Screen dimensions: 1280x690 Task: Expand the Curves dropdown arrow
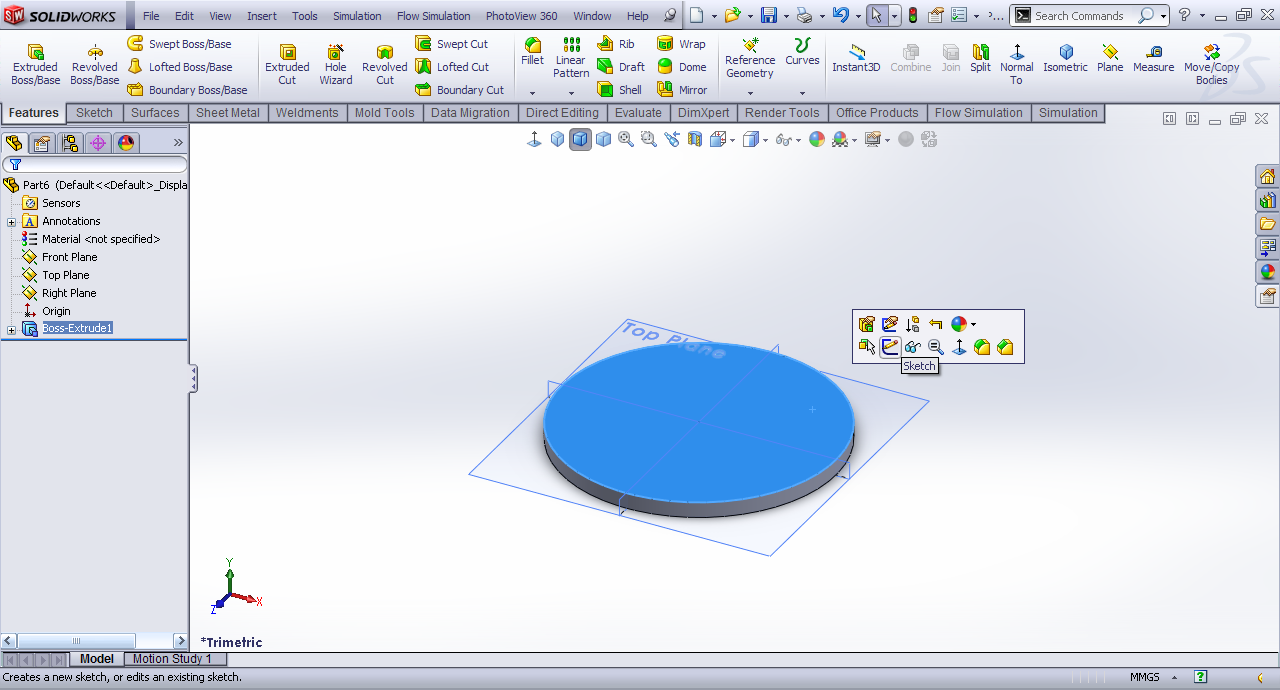tap(802, 93)
